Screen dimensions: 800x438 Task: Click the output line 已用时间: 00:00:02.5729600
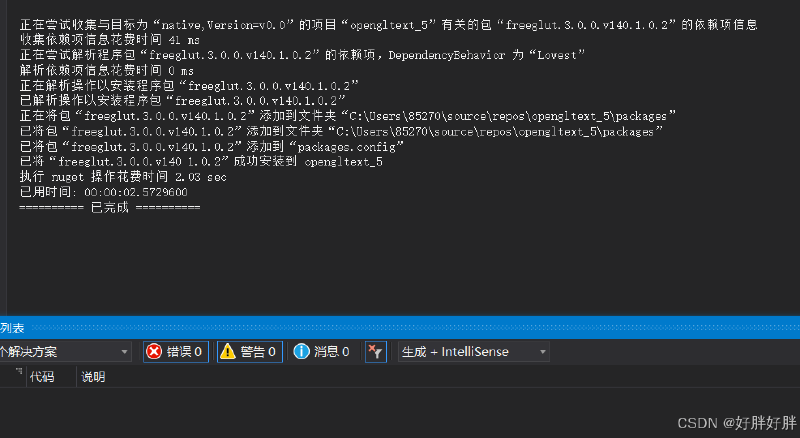pos(104,192)
